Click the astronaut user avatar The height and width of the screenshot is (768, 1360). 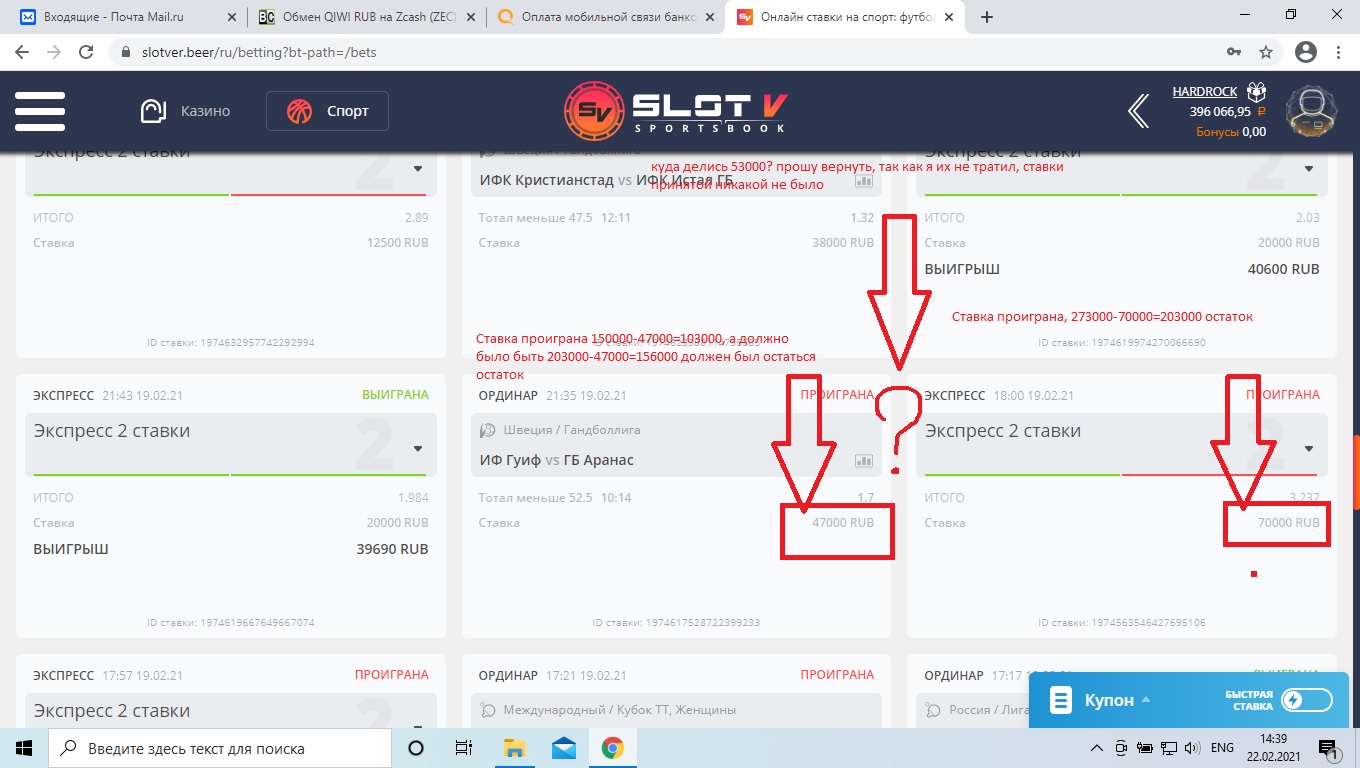coord(1312,111)
